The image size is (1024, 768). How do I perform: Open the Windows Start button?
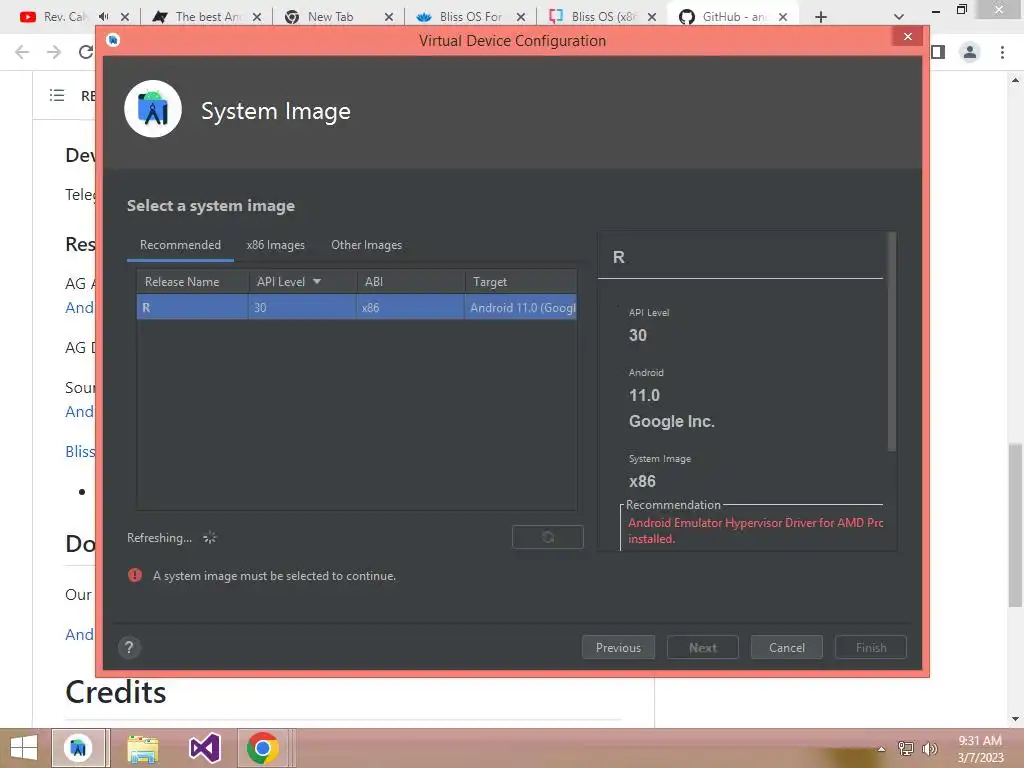point(24,748)
